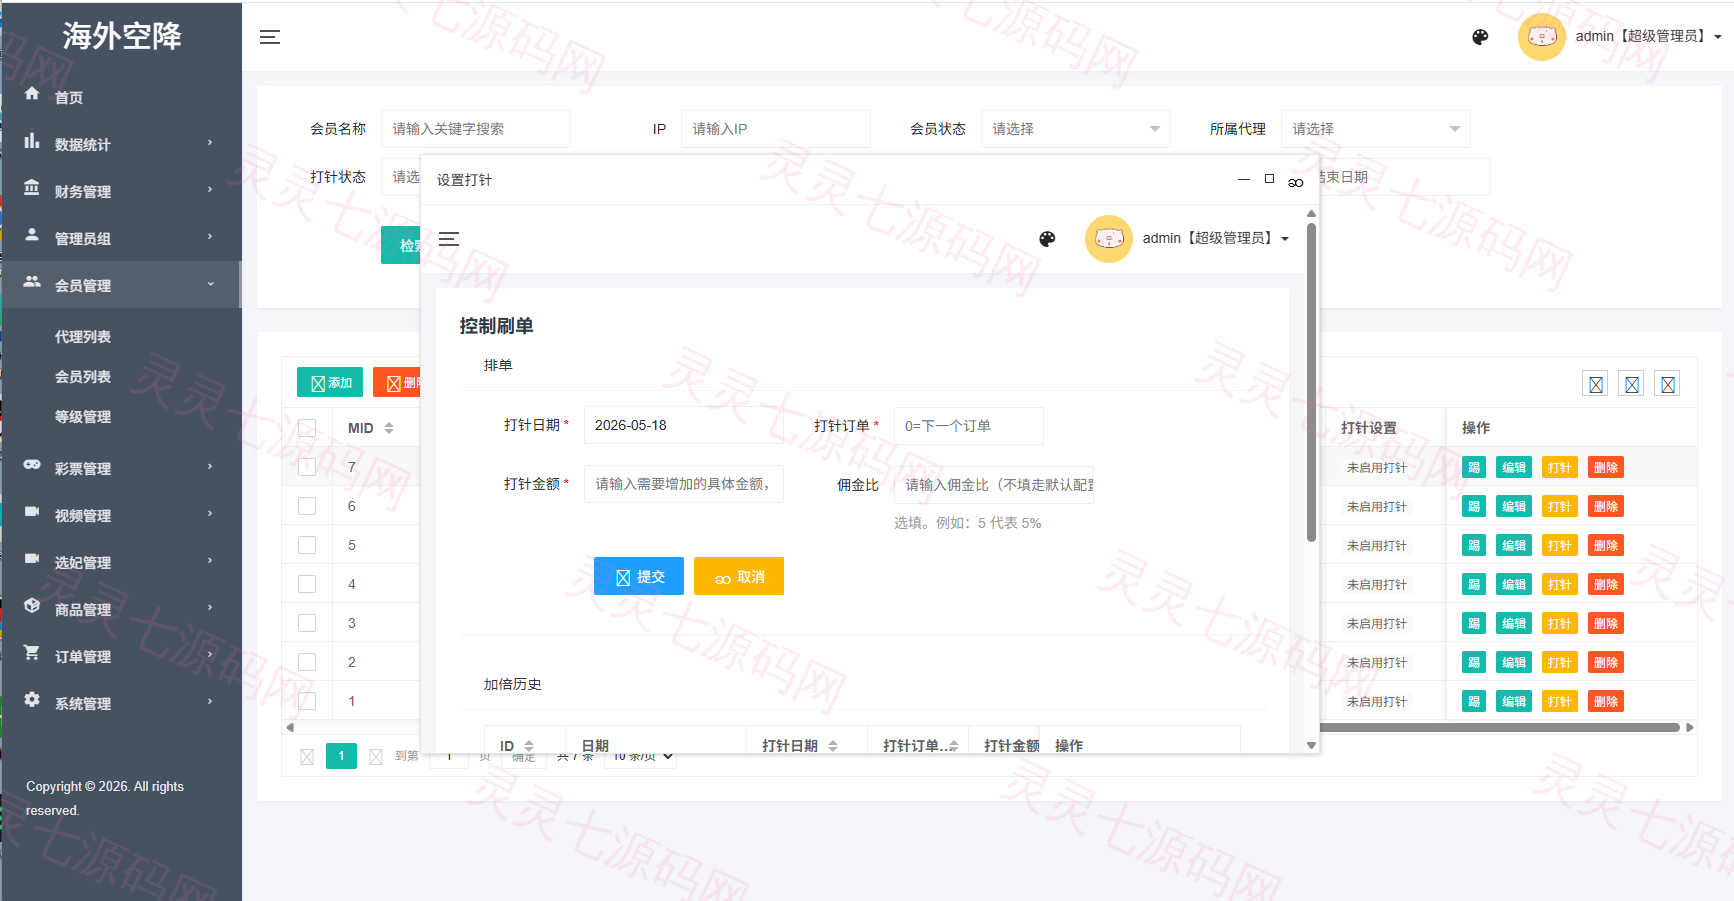Click the 打针金额 input field
The image size is (1734, 901).
coord(684,484)
